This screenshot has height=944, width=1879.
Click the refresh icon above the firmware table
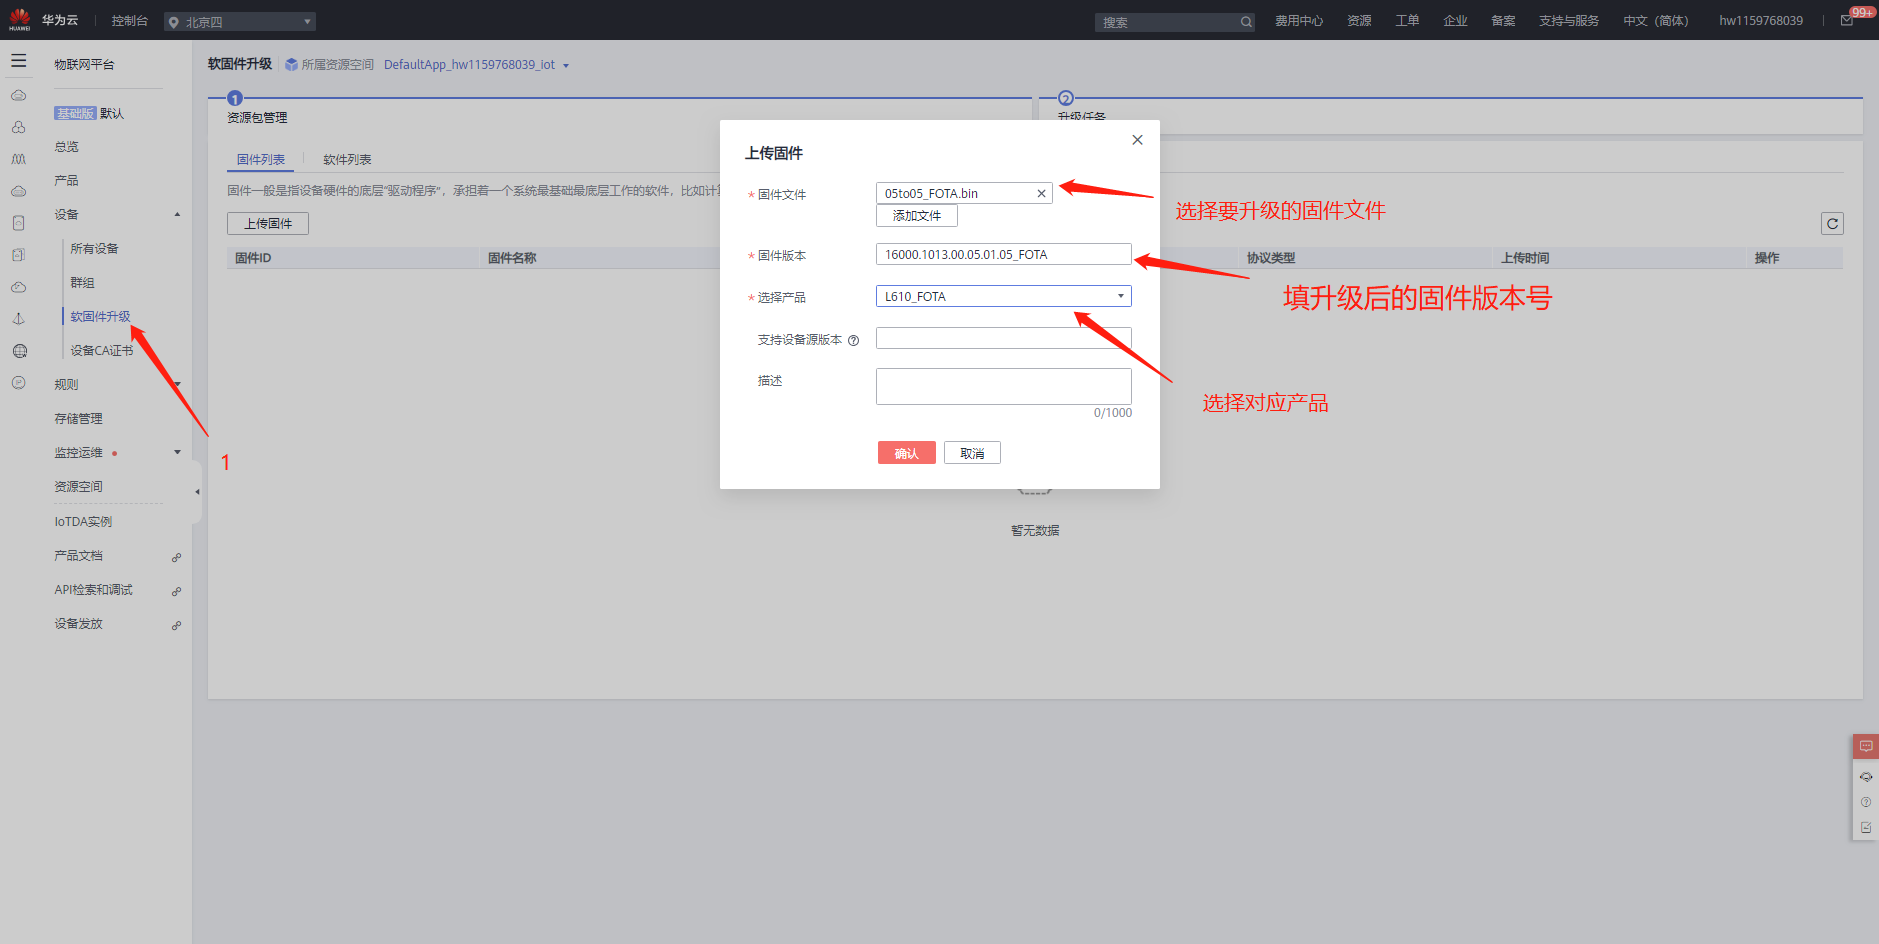tap(1832, 224)
